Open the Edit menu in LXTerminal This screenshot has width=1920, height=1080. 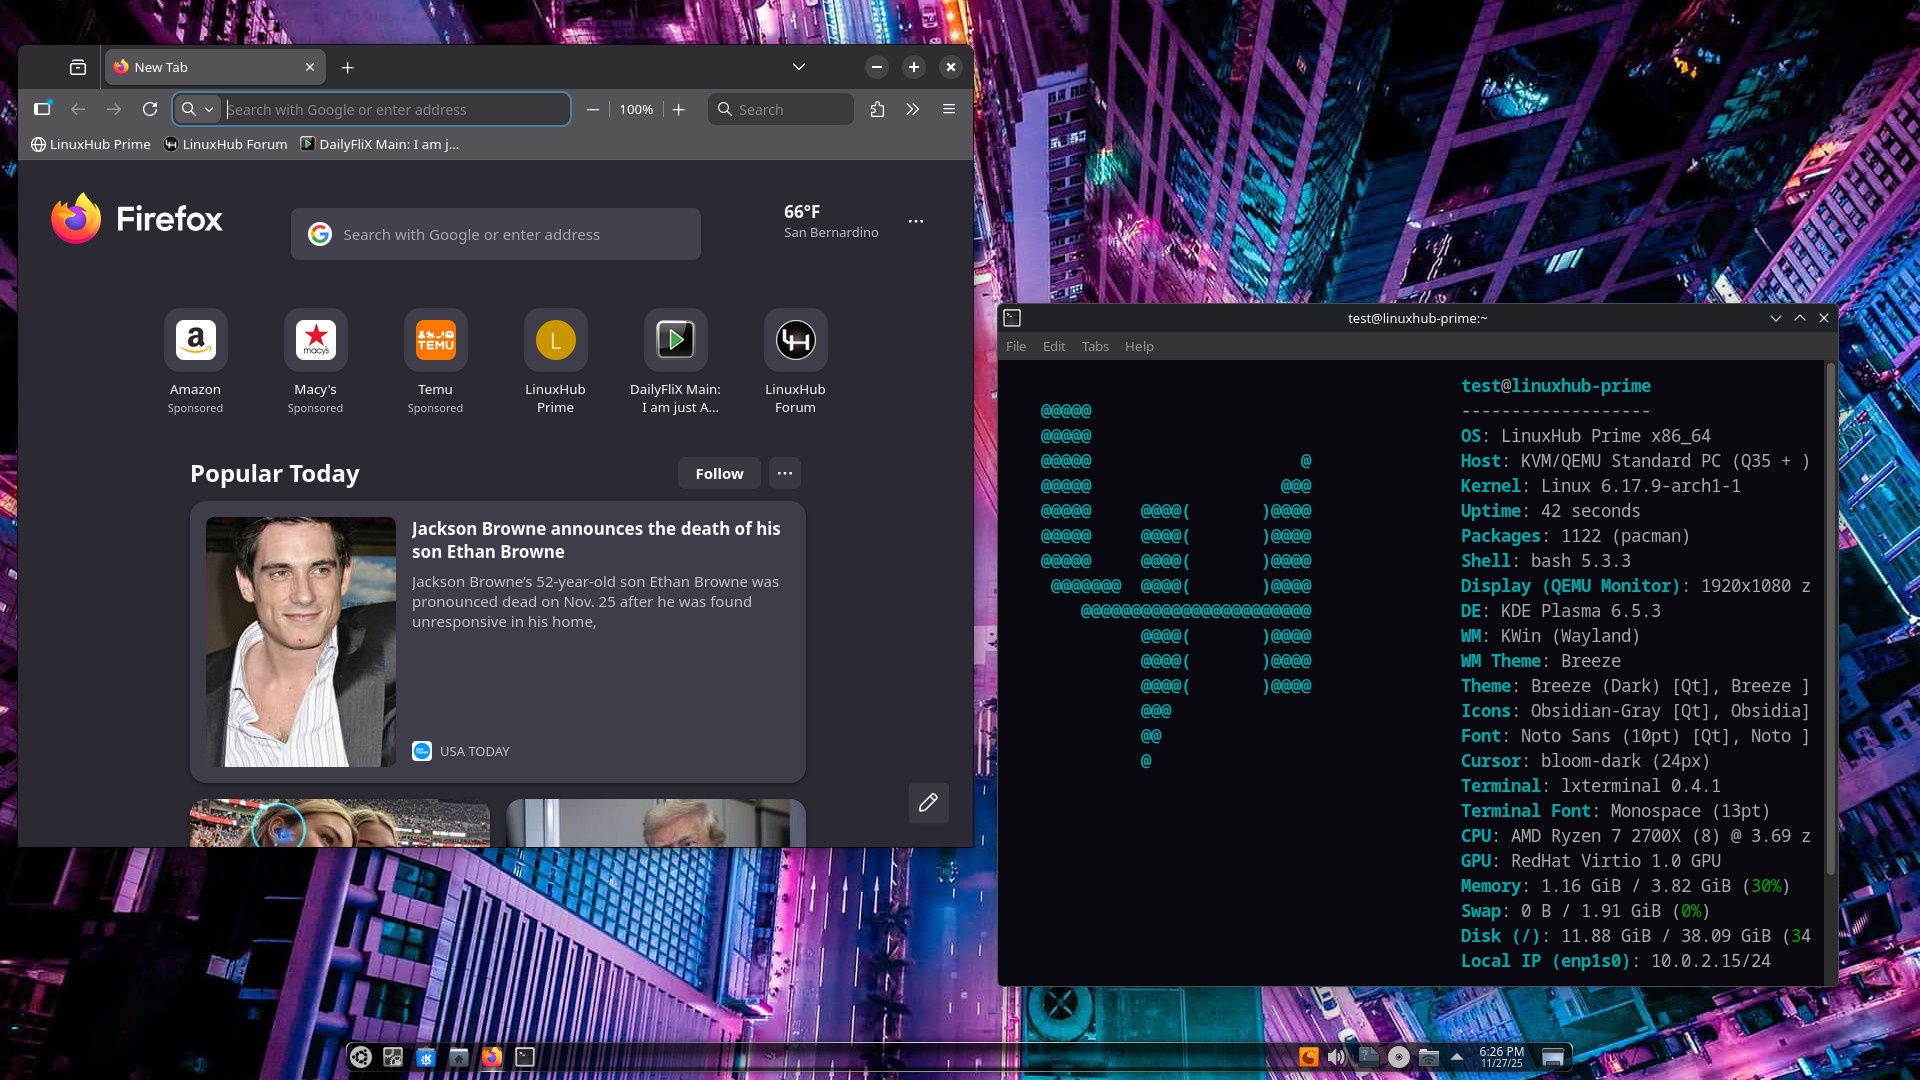click(x=1054, y=346)
